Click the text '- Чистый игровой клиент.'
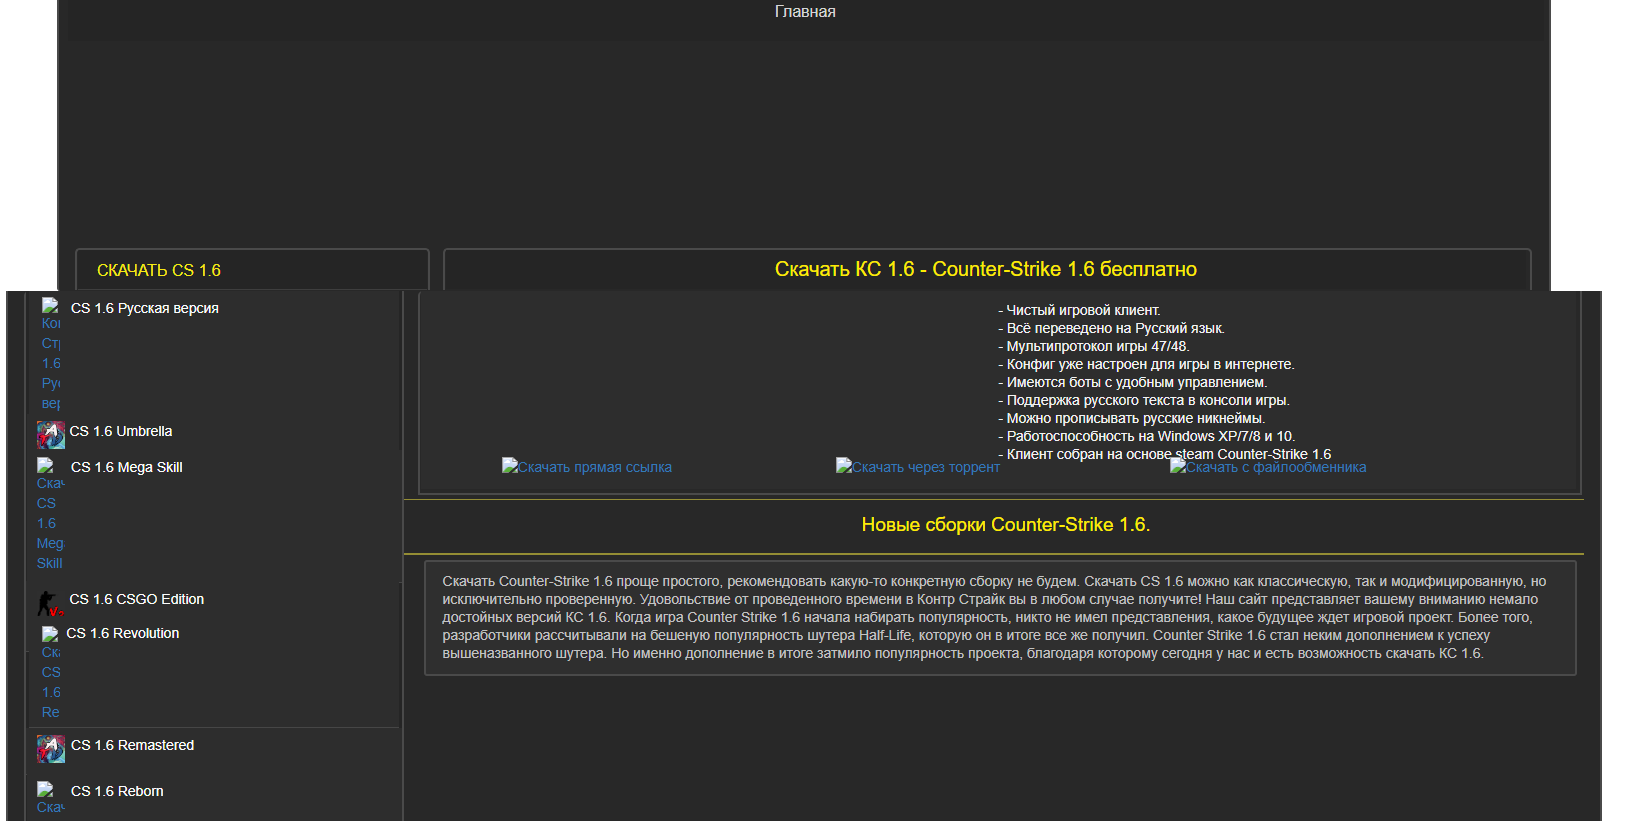 coord(1079,310)
